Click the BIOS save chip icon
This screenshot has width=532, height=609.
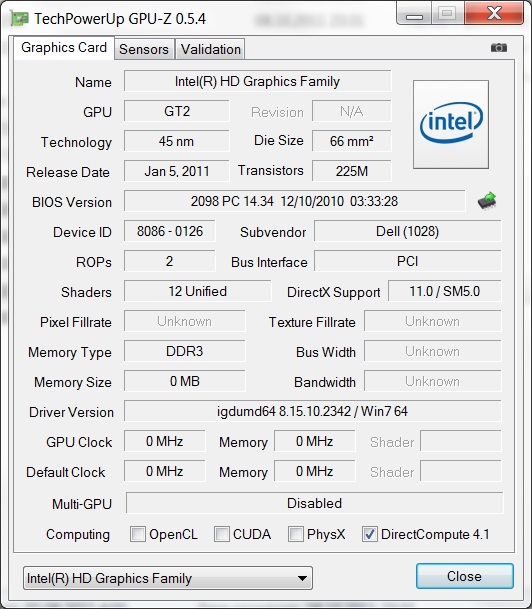(487, 201)
